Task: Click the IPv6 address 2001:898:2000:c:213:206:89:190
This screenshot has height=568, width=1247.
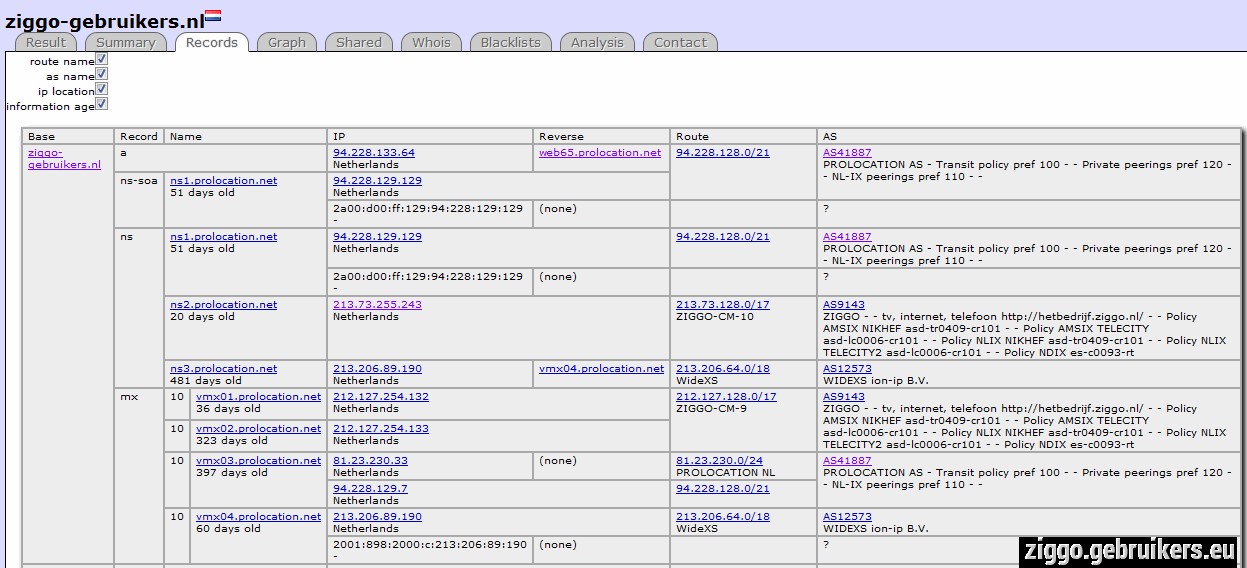Action: (x=430, y=544)
